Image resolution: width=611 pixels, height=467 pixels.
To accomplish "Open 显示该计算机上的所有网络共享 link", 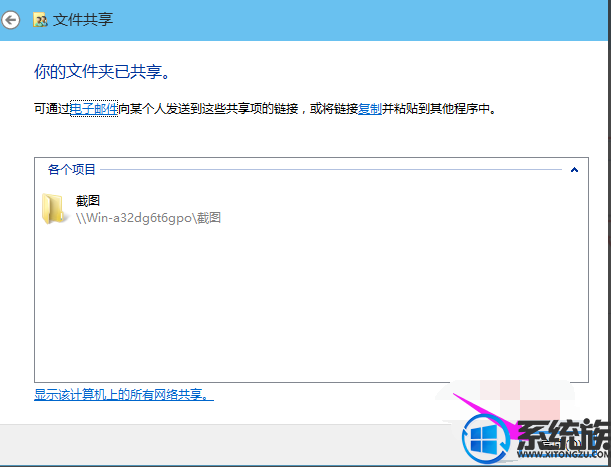I will [124, 394].
